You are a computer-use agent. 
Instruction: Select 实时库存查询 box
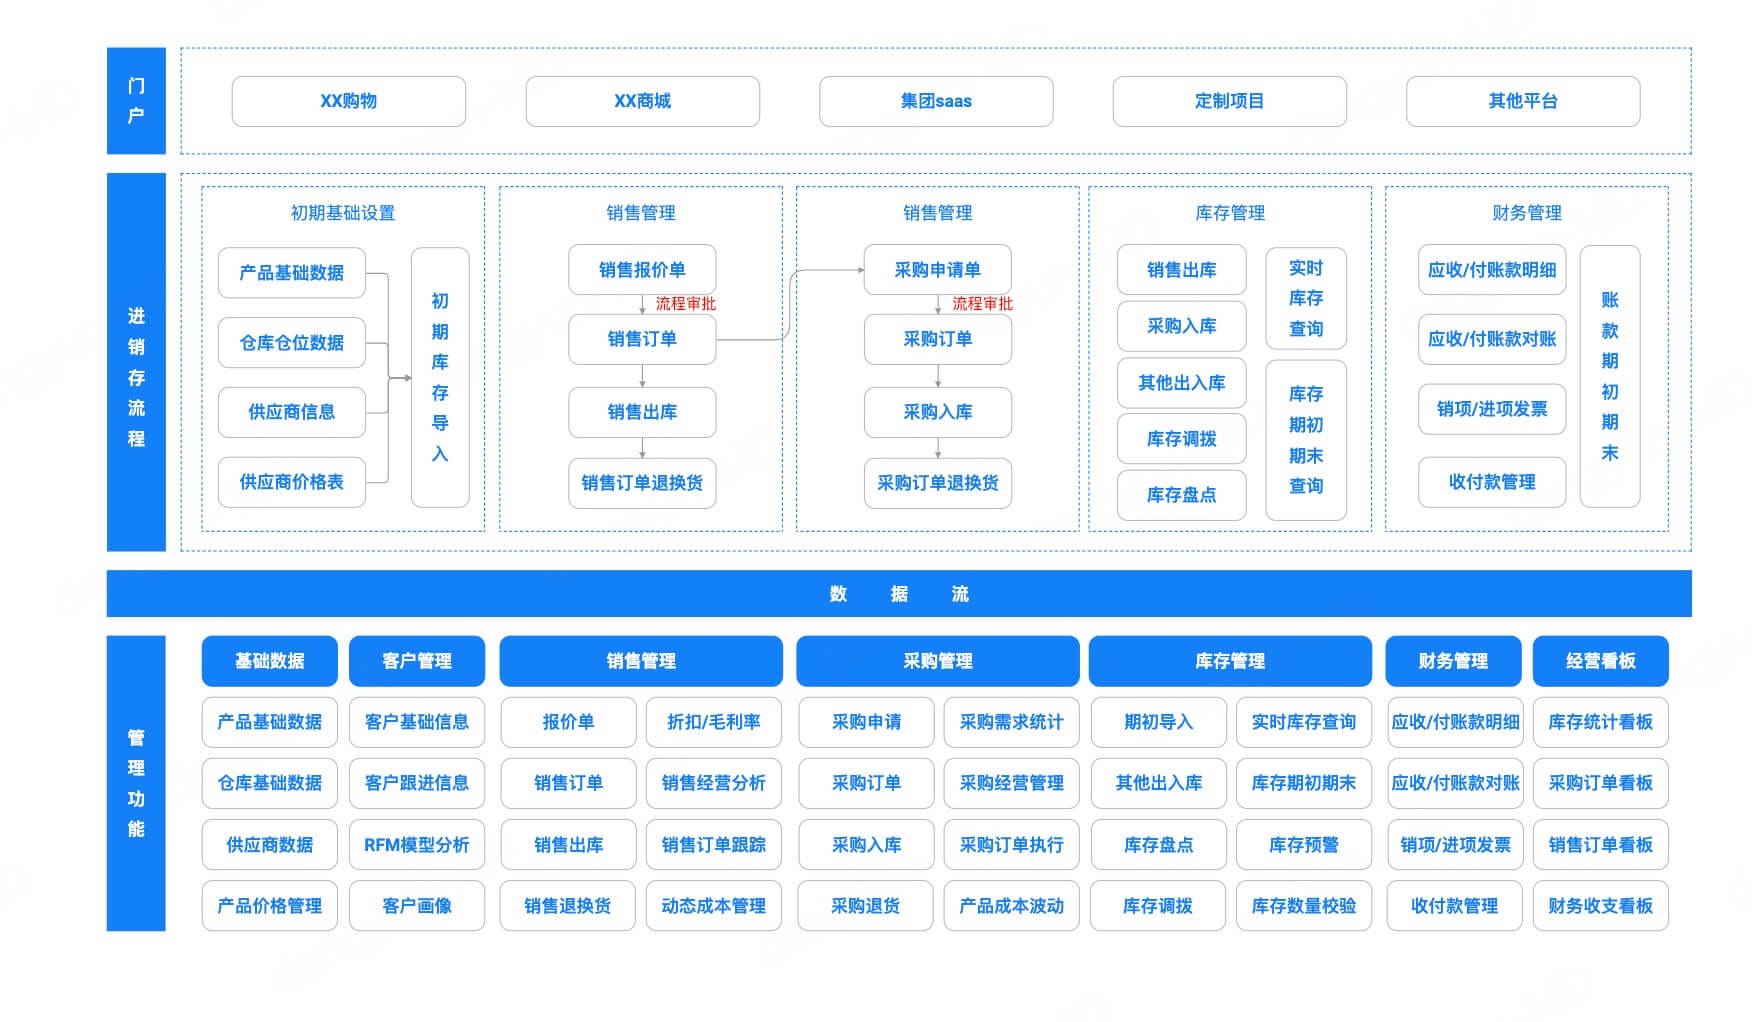click(x=1306, y=299)
